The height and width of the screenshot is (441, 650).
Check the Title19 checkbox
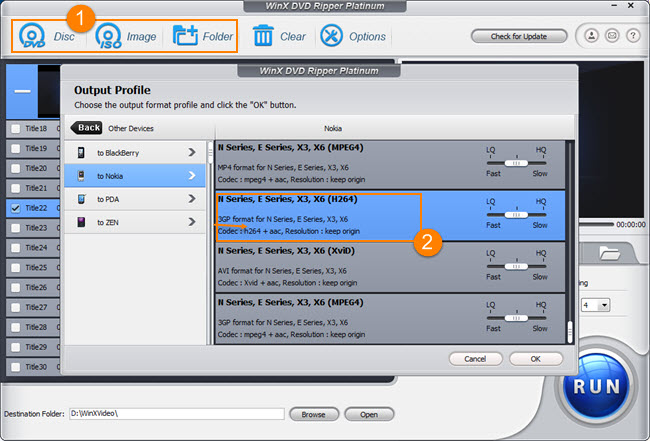point(15,148)
